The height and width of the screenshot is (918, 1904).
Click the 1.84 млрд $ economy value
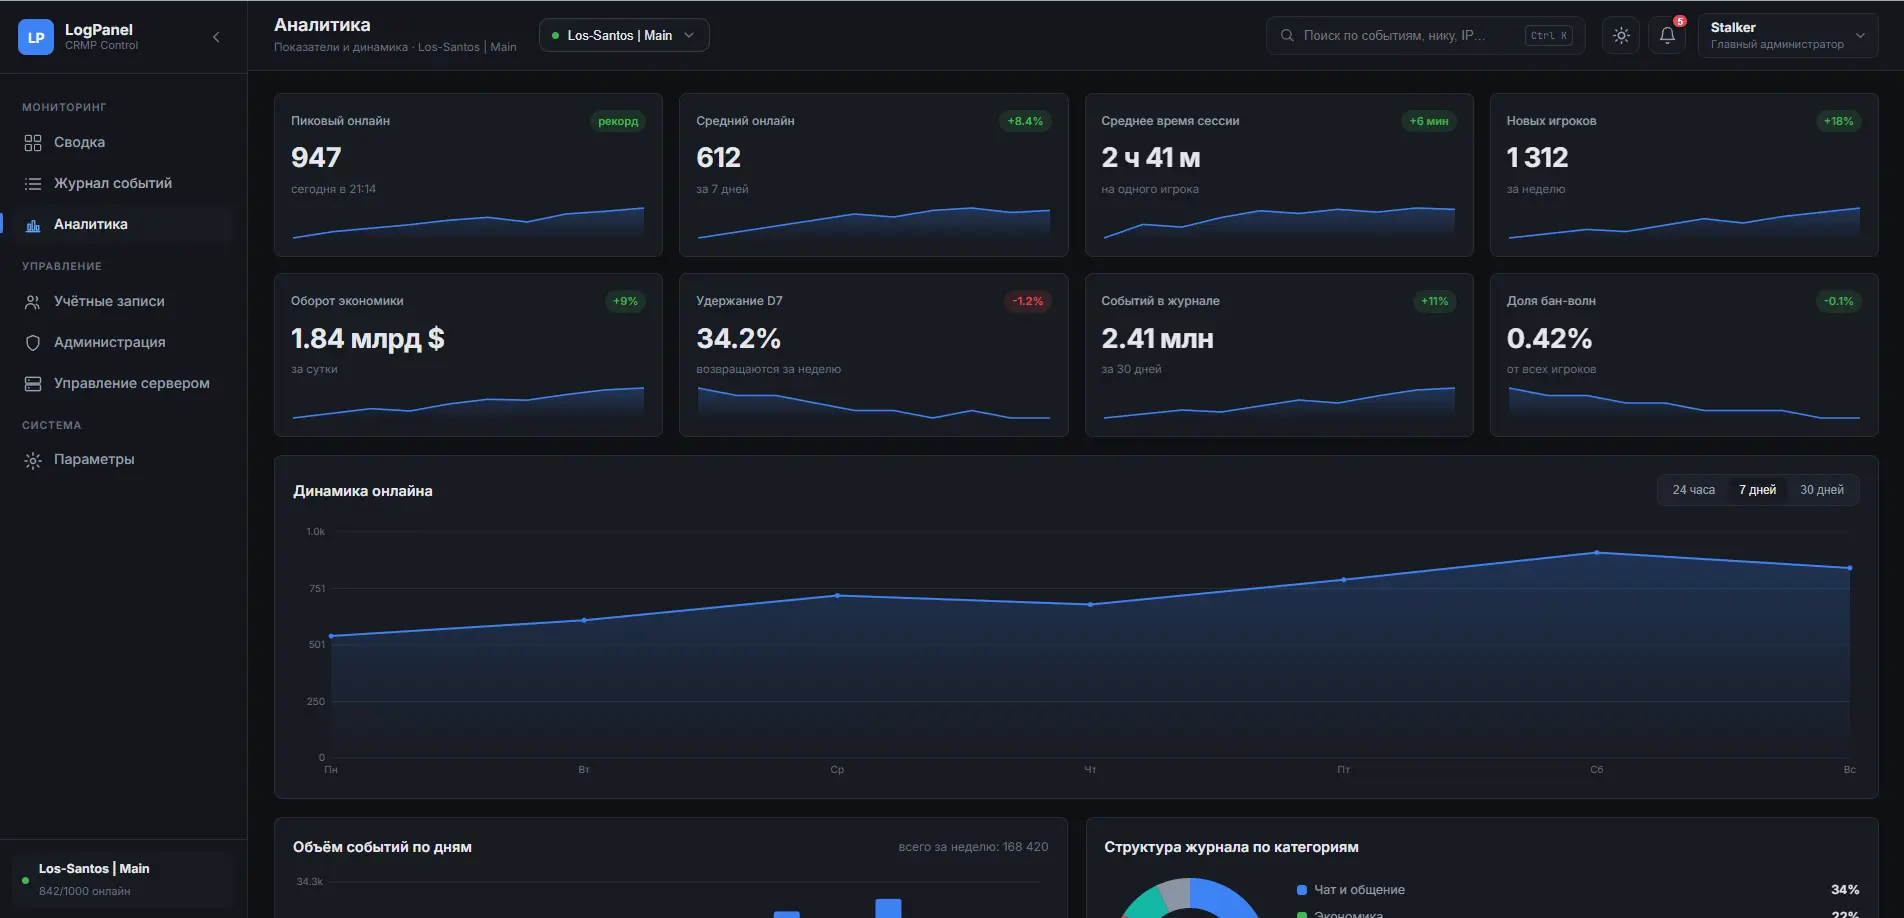coord(368,339)
